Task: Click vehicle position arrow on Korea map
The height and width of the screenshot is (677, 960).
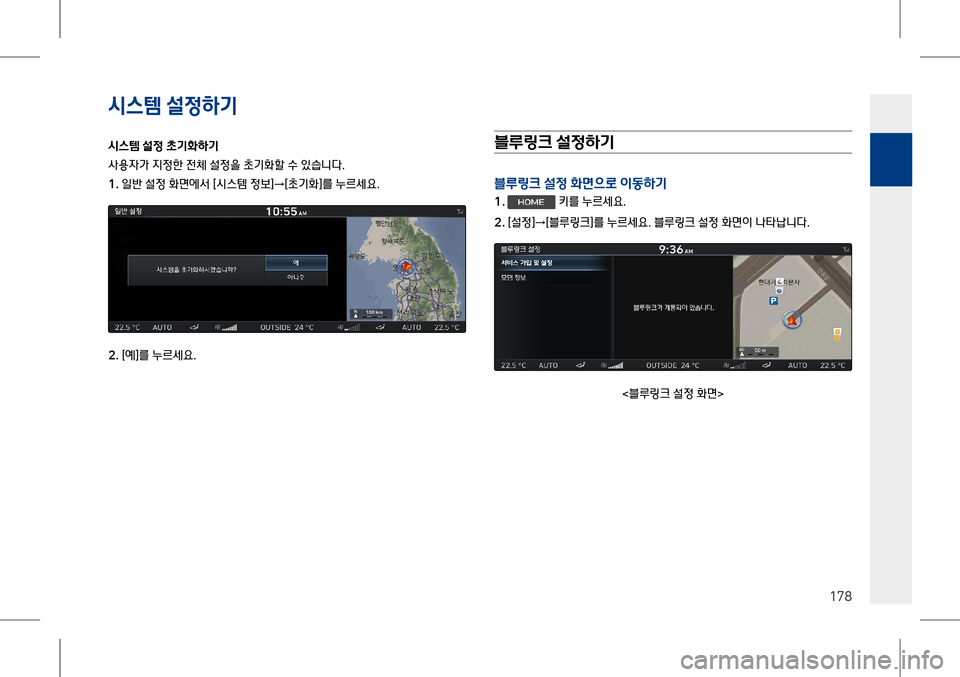Action: [405, 267]
